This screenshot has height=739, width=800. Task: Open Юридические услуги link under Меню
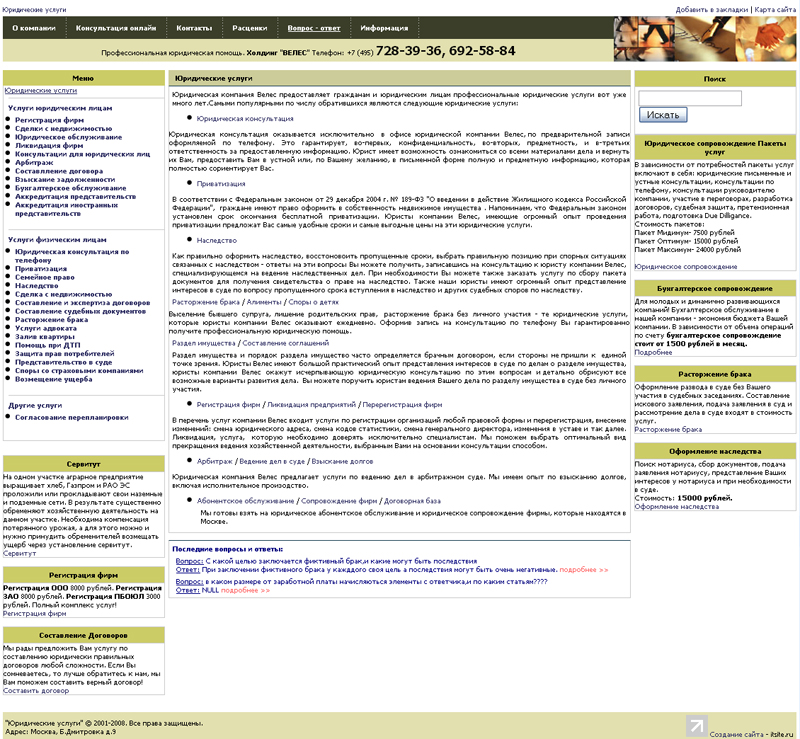[41, 90]
